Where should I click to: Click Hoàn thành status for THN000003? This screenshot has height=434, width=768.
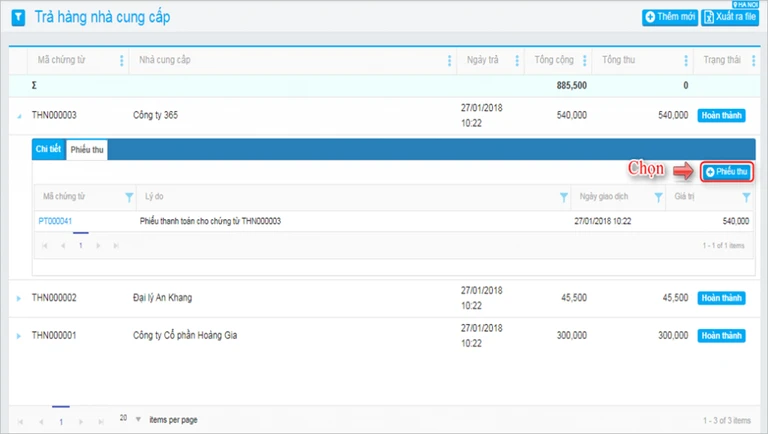point(721,116)
